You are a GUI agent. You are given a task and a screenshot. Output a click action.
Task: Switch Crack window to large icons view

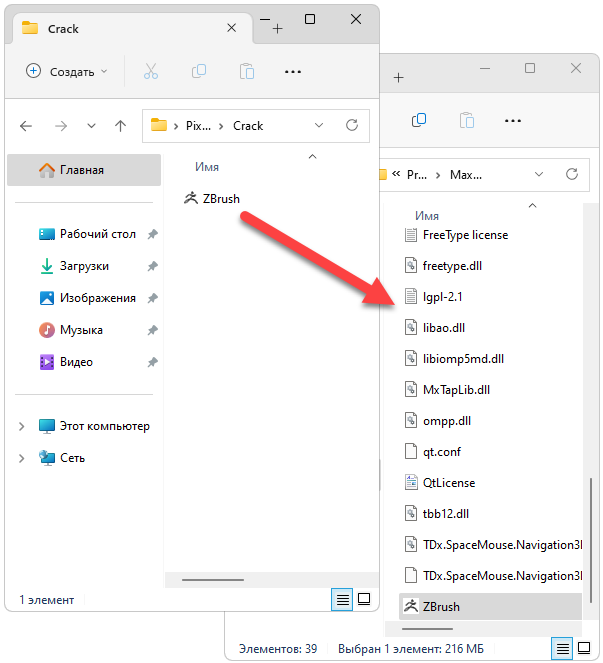tap(364, 599)
